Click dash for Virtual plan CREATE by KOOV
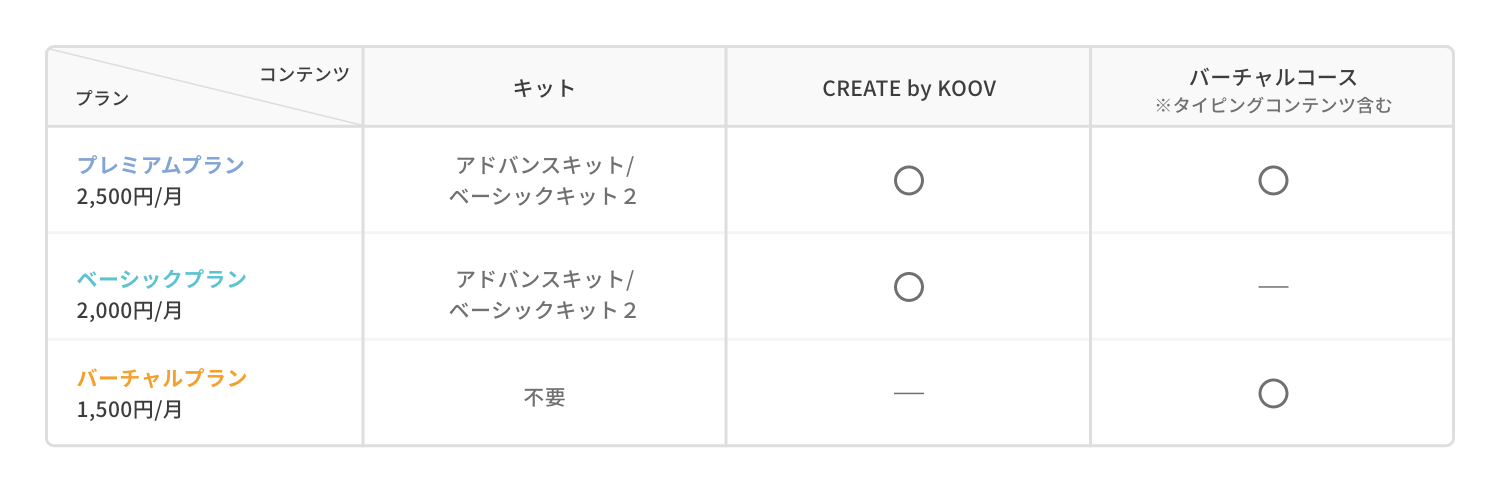1500x492 pixels. pyautogui.click(x=908, y=394)
